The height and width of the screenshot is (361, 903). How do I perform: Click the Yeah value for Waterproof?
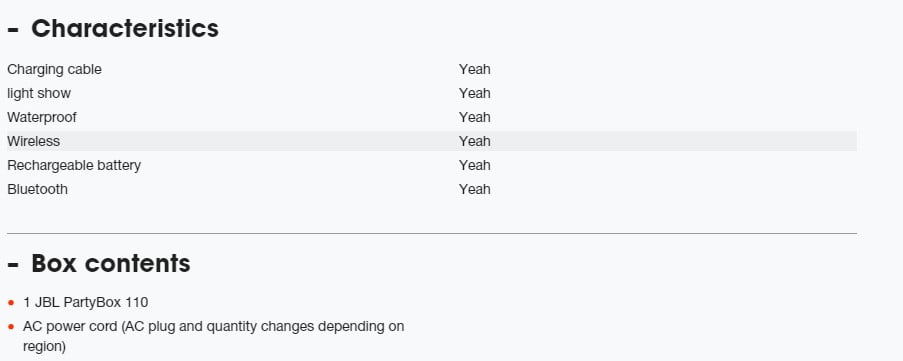(x=475, y=117)
